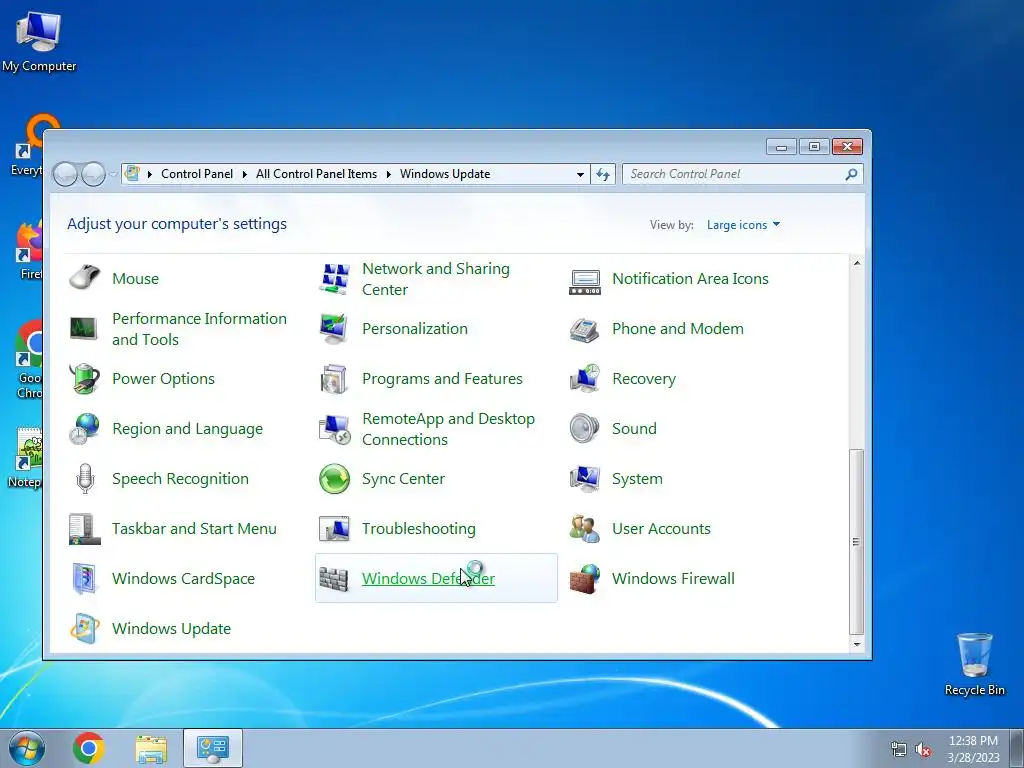Image resolution: width=1024 pixels, height=768 pixels.
Task: Open the Programs and Features icon
Action: [x=334, y=379]
